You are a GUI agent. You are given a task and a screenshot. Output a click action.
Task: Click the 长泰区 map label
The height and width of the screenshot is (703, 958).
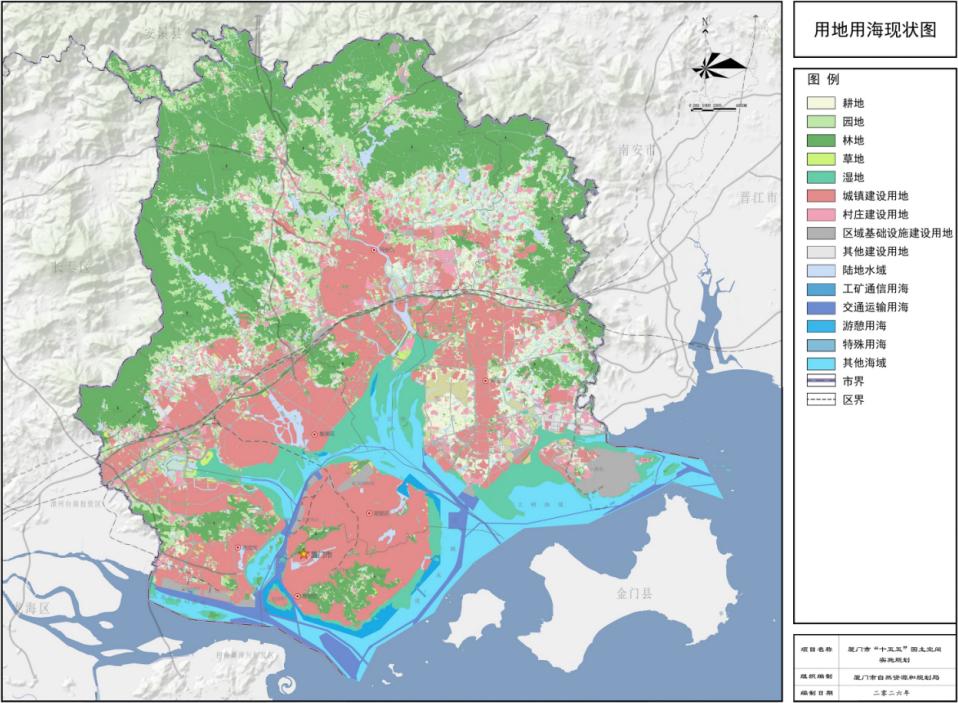point(71,267)
